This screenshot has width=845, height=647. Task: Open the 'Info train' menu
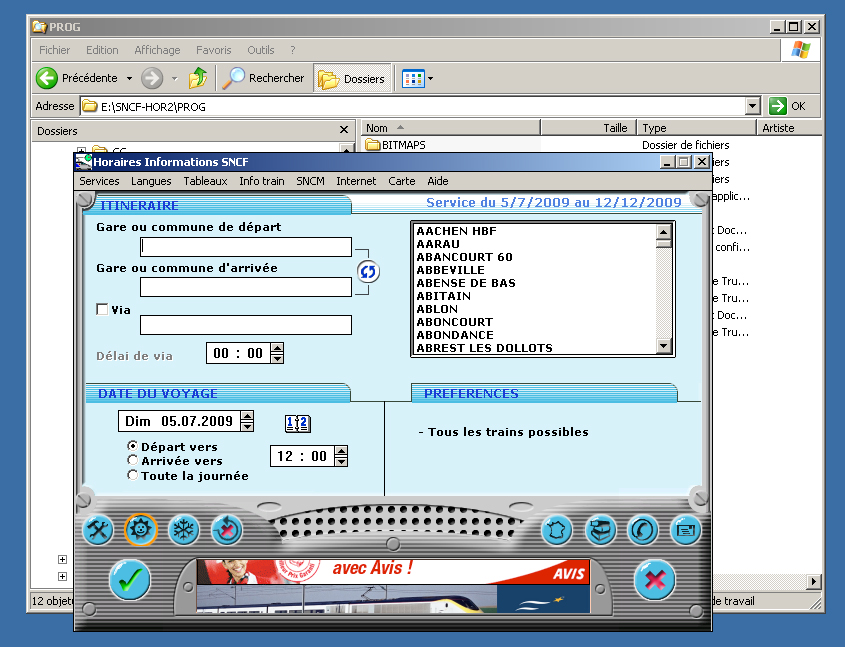click(262, 181)
